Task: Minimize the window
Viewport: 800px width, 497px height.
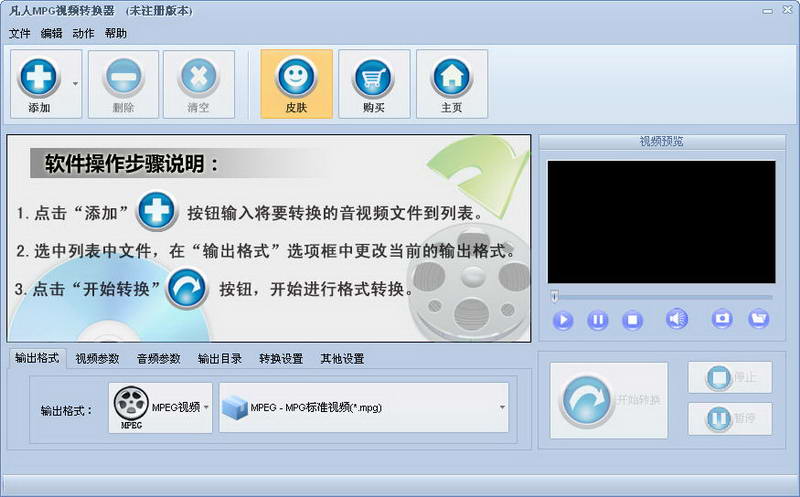Action: click(x=768, y=11)
